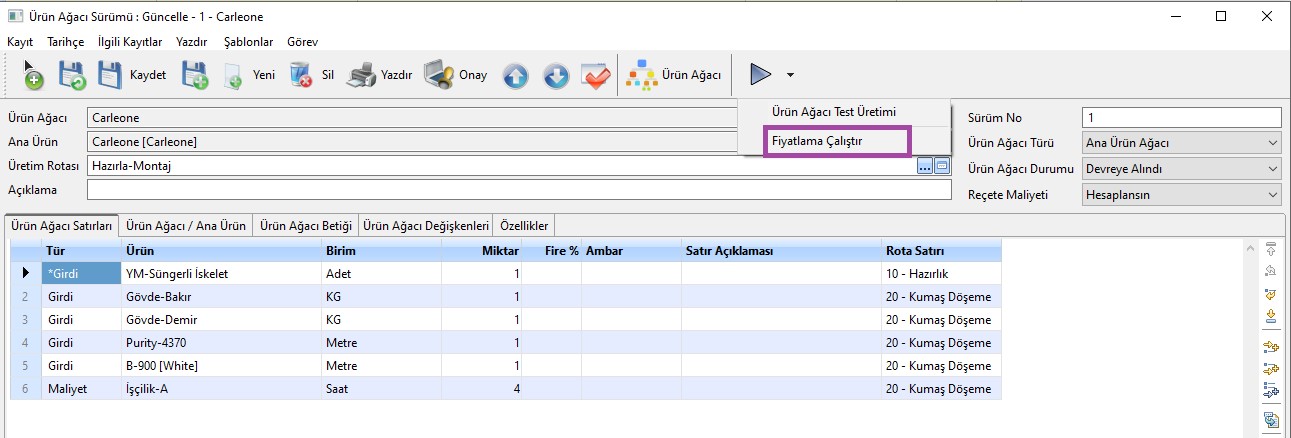Open the Ürün Ağacı tree view icon
Image resolution: width=1291 pixels, height=438 pixels.
click(639, 75)
